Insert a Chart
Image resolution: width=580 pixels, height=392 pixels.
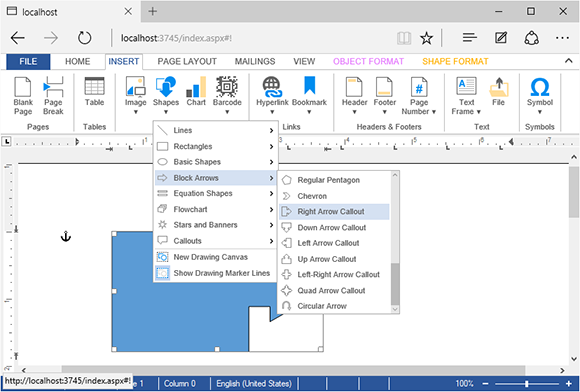click(196, 91)
